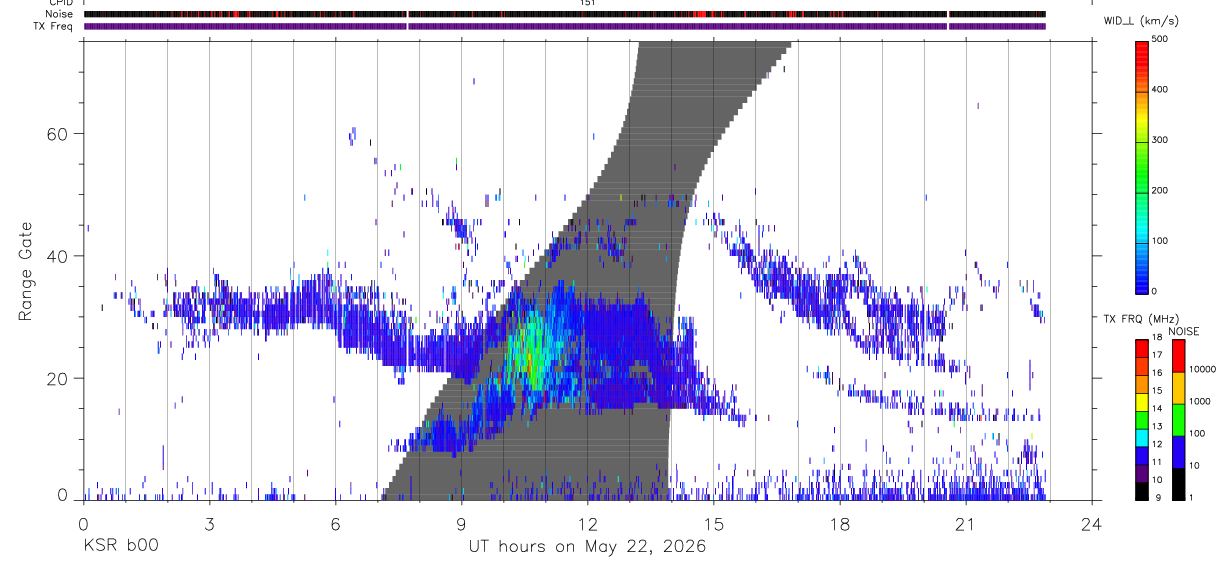Viewport: 1228px width, 567px height.
Task: Click the horizontal Noise strip above the plot
Action: point(565,14)
